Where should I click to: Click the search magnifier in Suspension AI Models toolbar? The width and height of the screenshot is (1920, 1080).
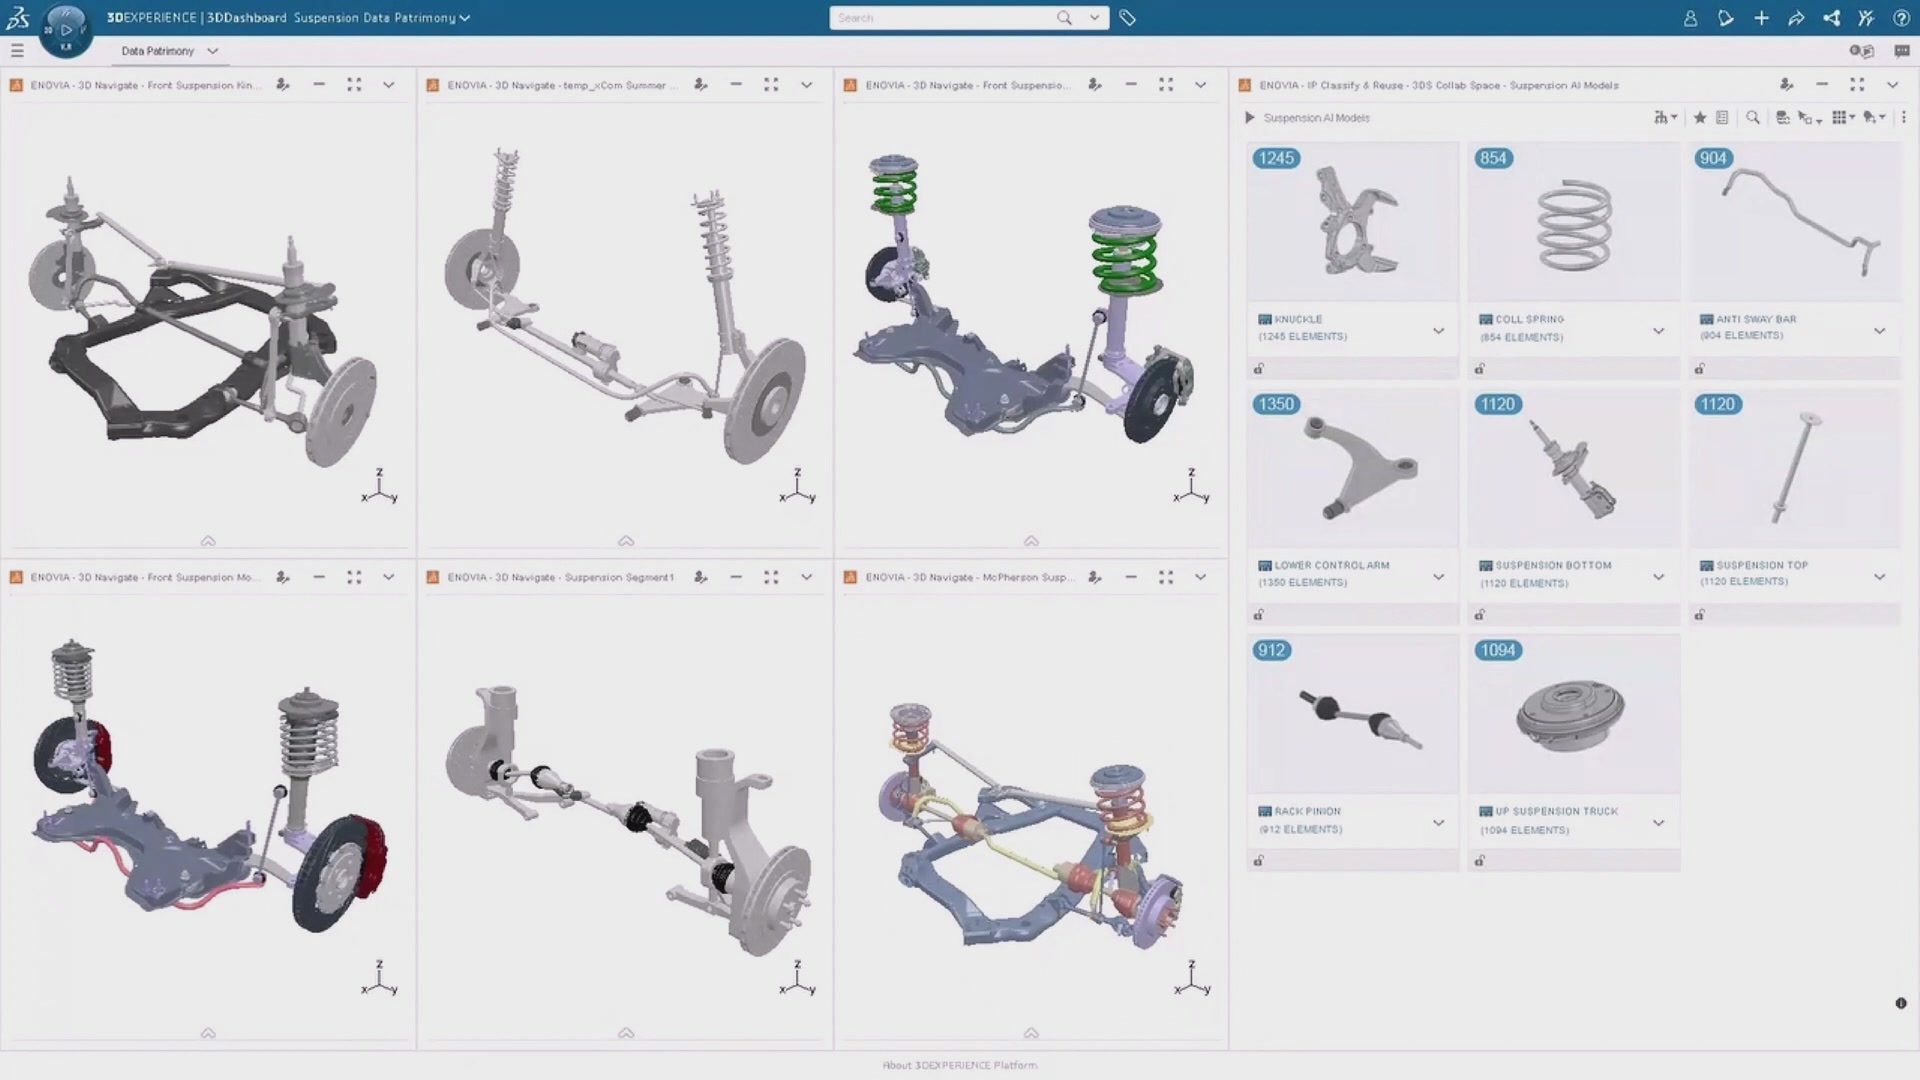(x=1752, y=118)
